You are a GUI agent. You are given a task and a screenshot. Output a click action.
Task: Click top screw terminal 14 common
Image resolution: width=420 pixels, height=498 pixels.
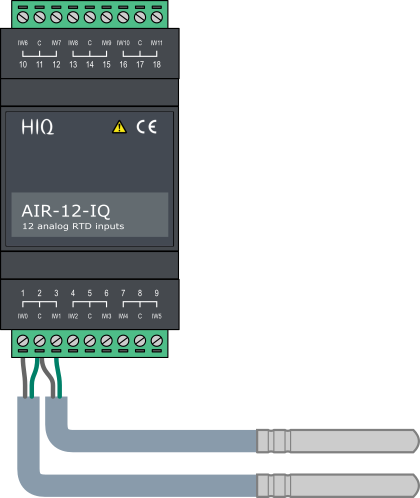click(90, 17)
